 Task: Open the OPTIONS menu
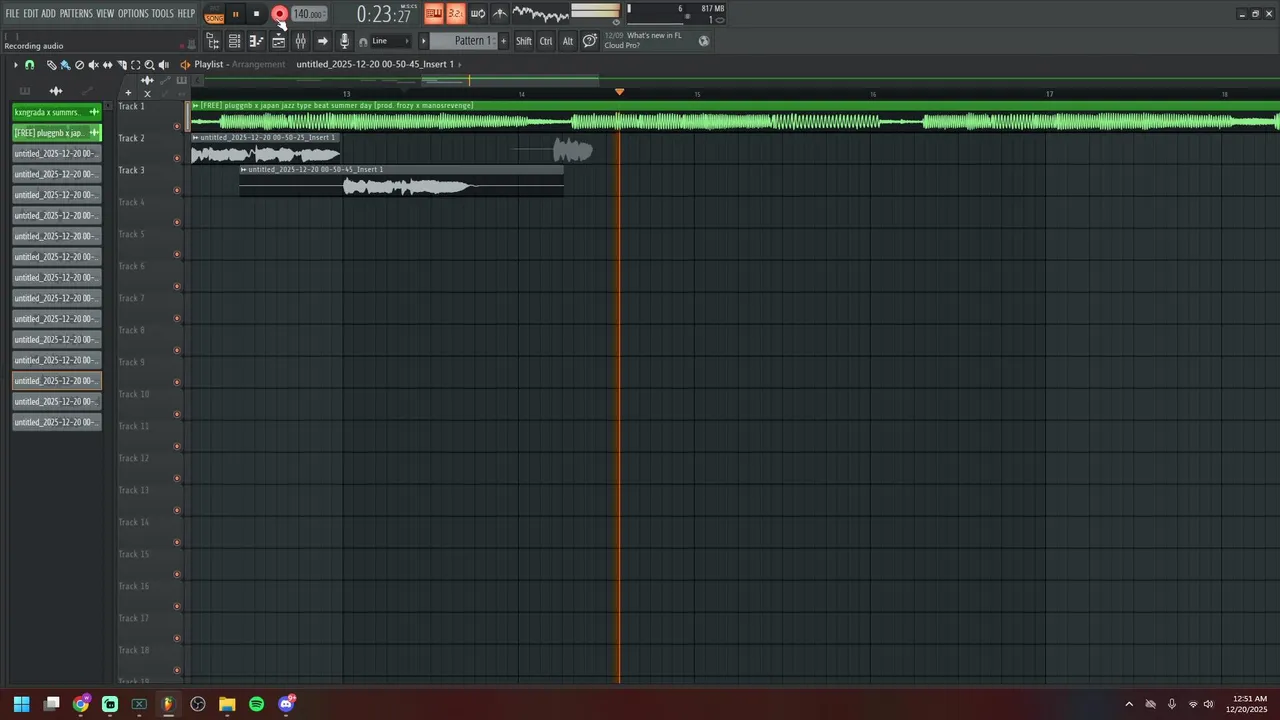coord(133,14)
